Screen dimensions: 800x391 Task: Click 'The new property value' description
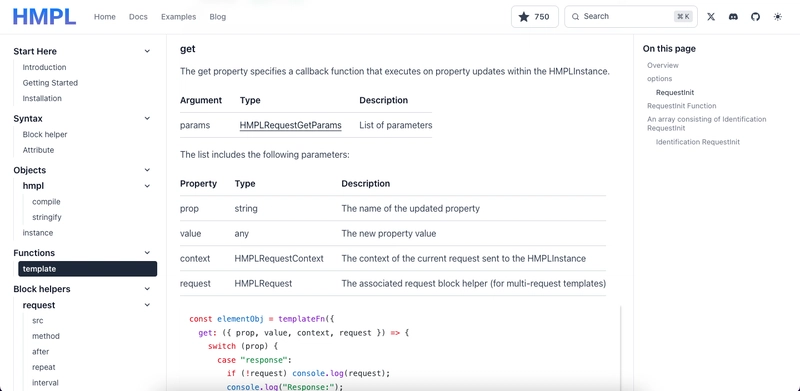click(389, 233)
